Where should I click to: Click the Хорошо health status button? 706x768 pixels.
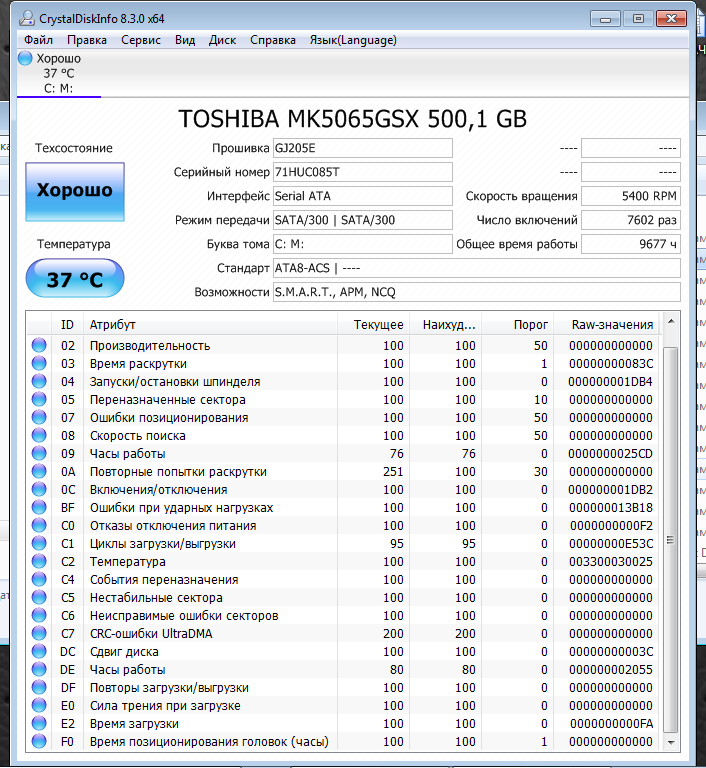[x=75, y=192]
